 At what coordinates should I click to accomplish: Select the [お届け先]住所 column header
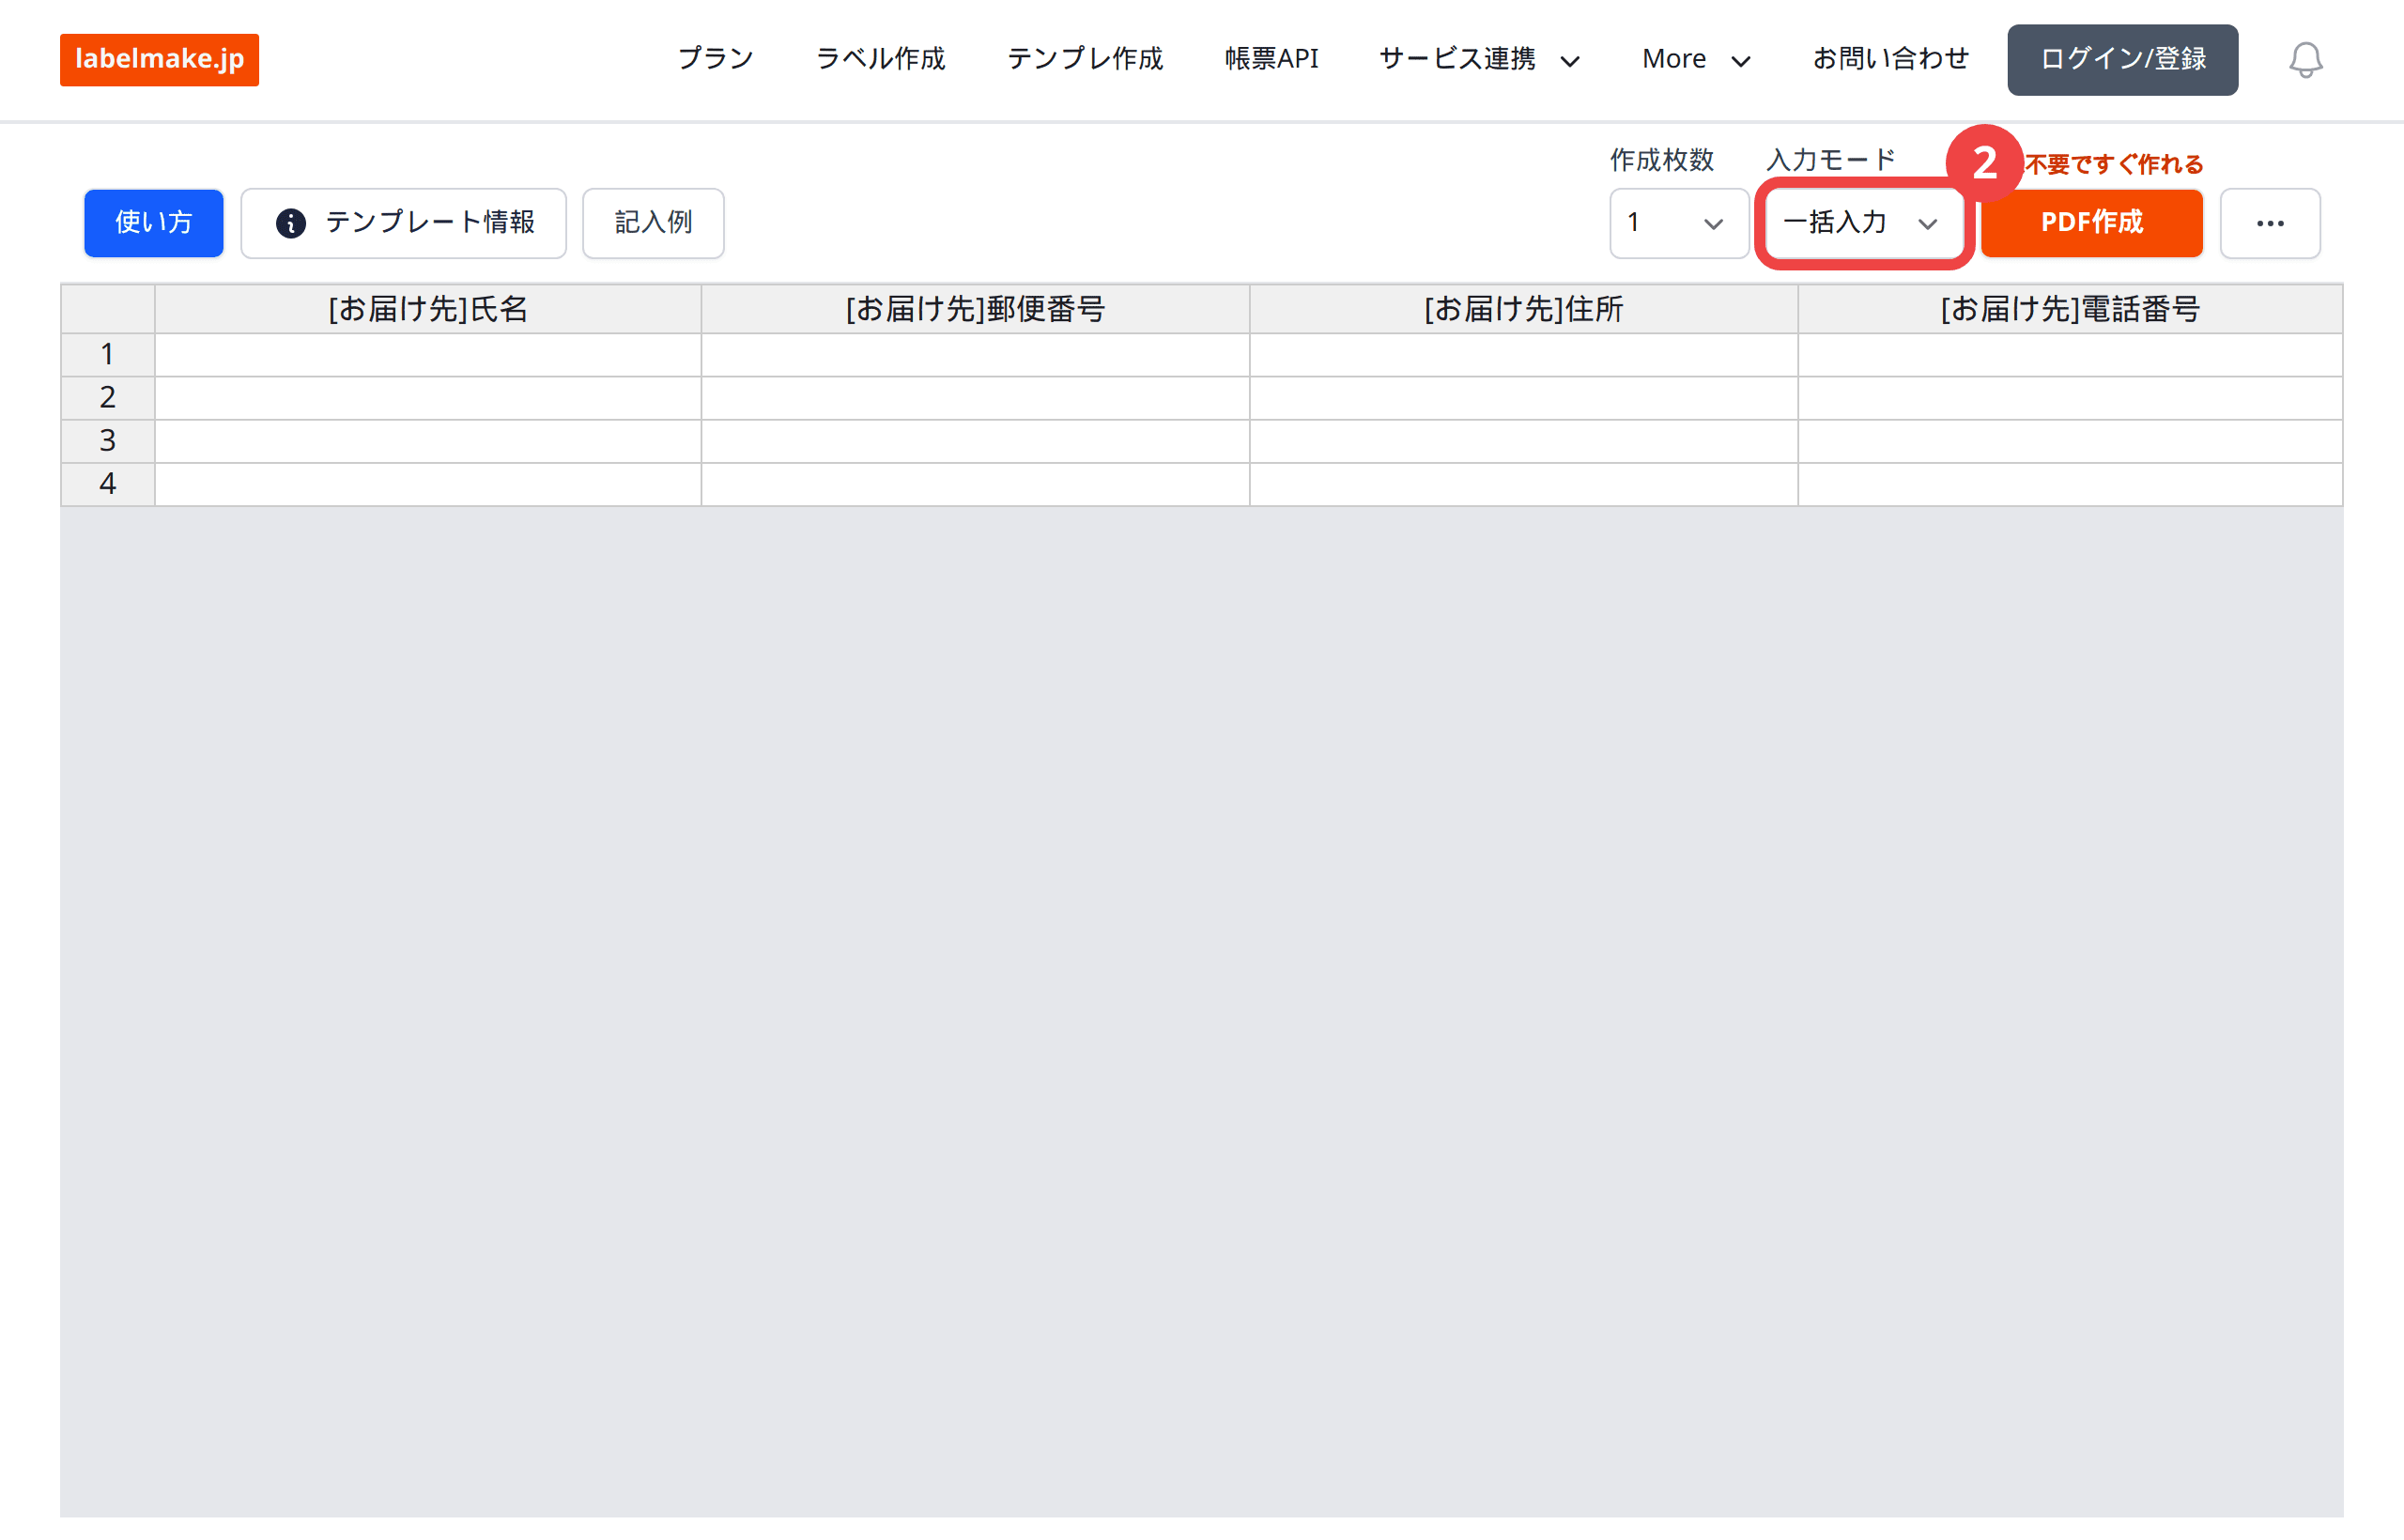point(1523,309)
